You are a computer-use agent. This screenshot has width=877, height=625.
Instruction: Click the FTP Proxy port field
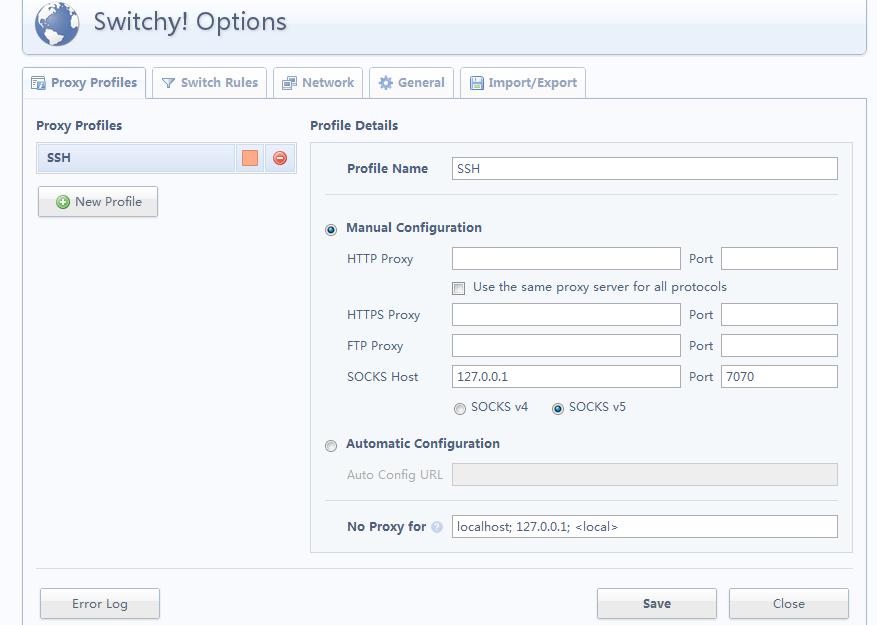coord(779,345)
